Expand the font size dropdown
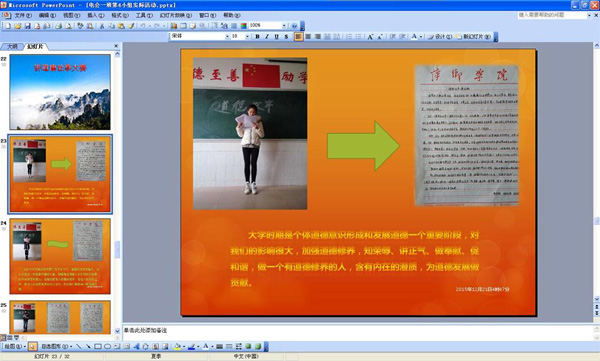This screenshot has width=600, height=361. point(248,37)
